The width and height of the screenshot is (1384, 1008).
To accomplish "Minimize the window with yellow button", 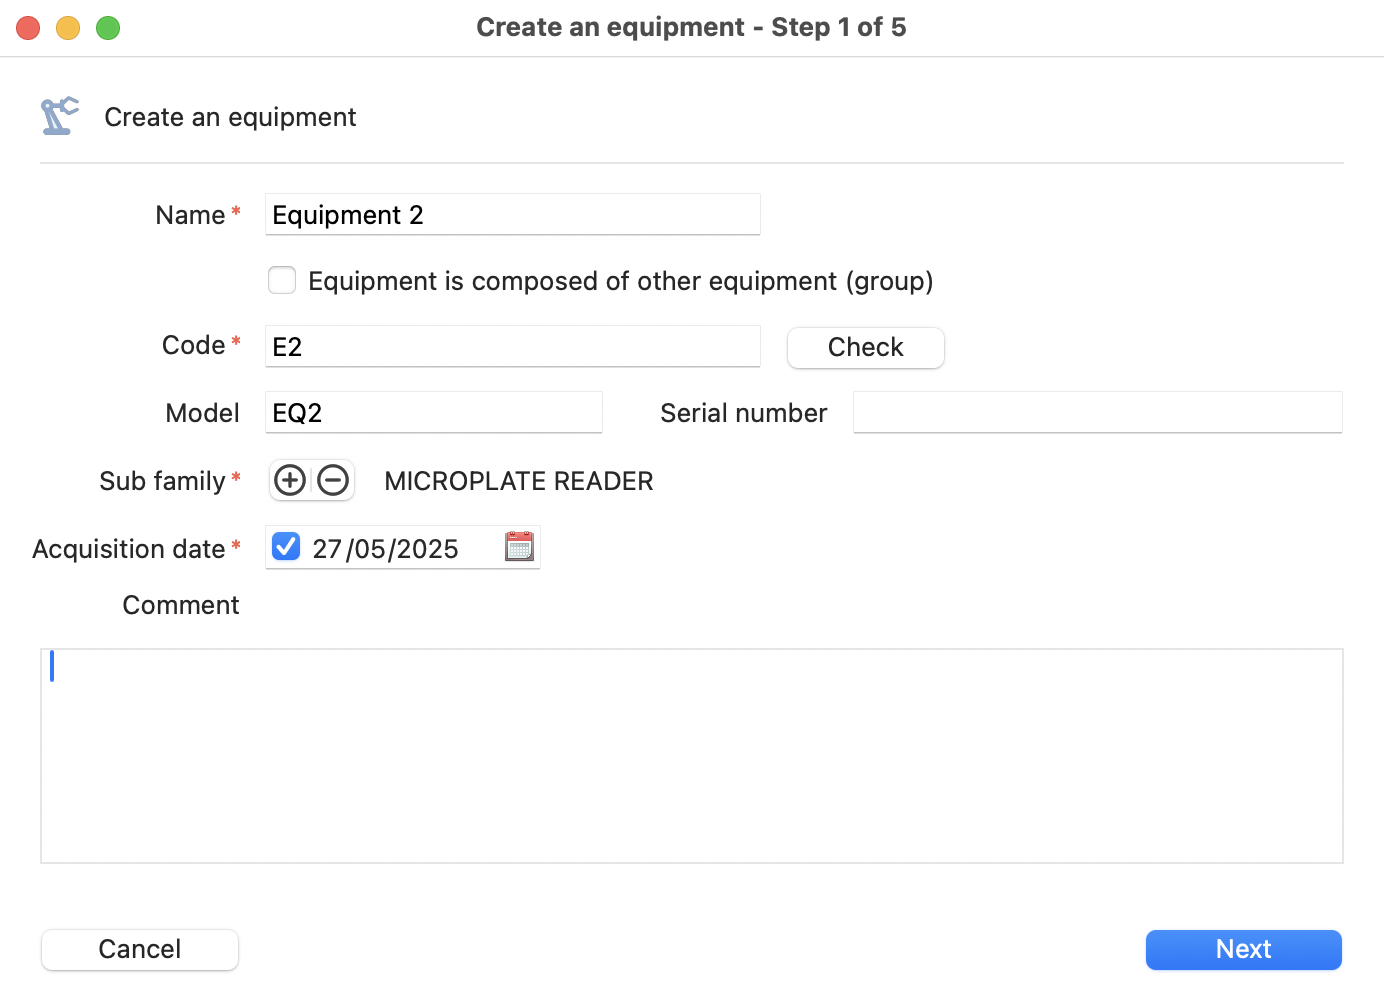I will pyautogui.click(x=68, y=28).
